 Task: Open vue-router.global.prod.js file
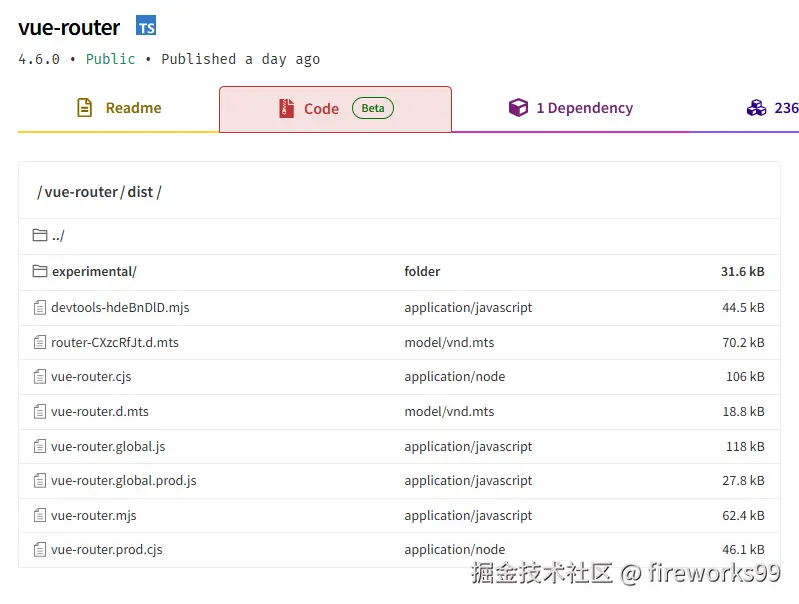tap(124, 481)
